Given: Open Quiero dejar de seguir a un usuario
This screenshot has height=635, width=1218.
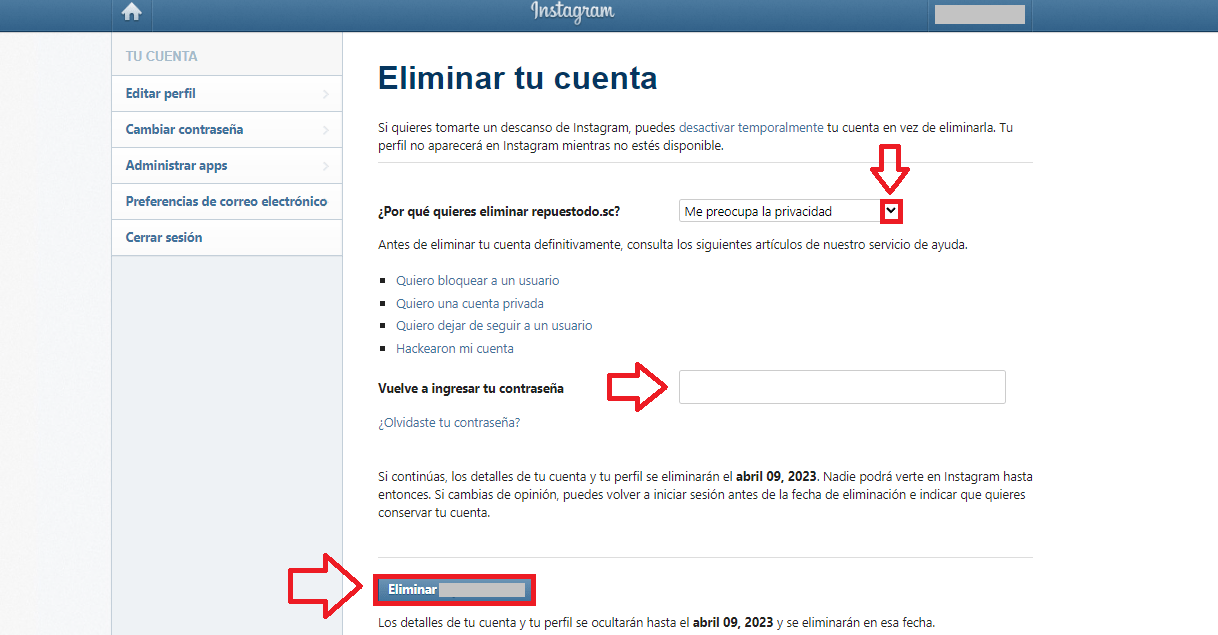Looking at the screenshot, I should pyautogui.click(x=494, y=326).
